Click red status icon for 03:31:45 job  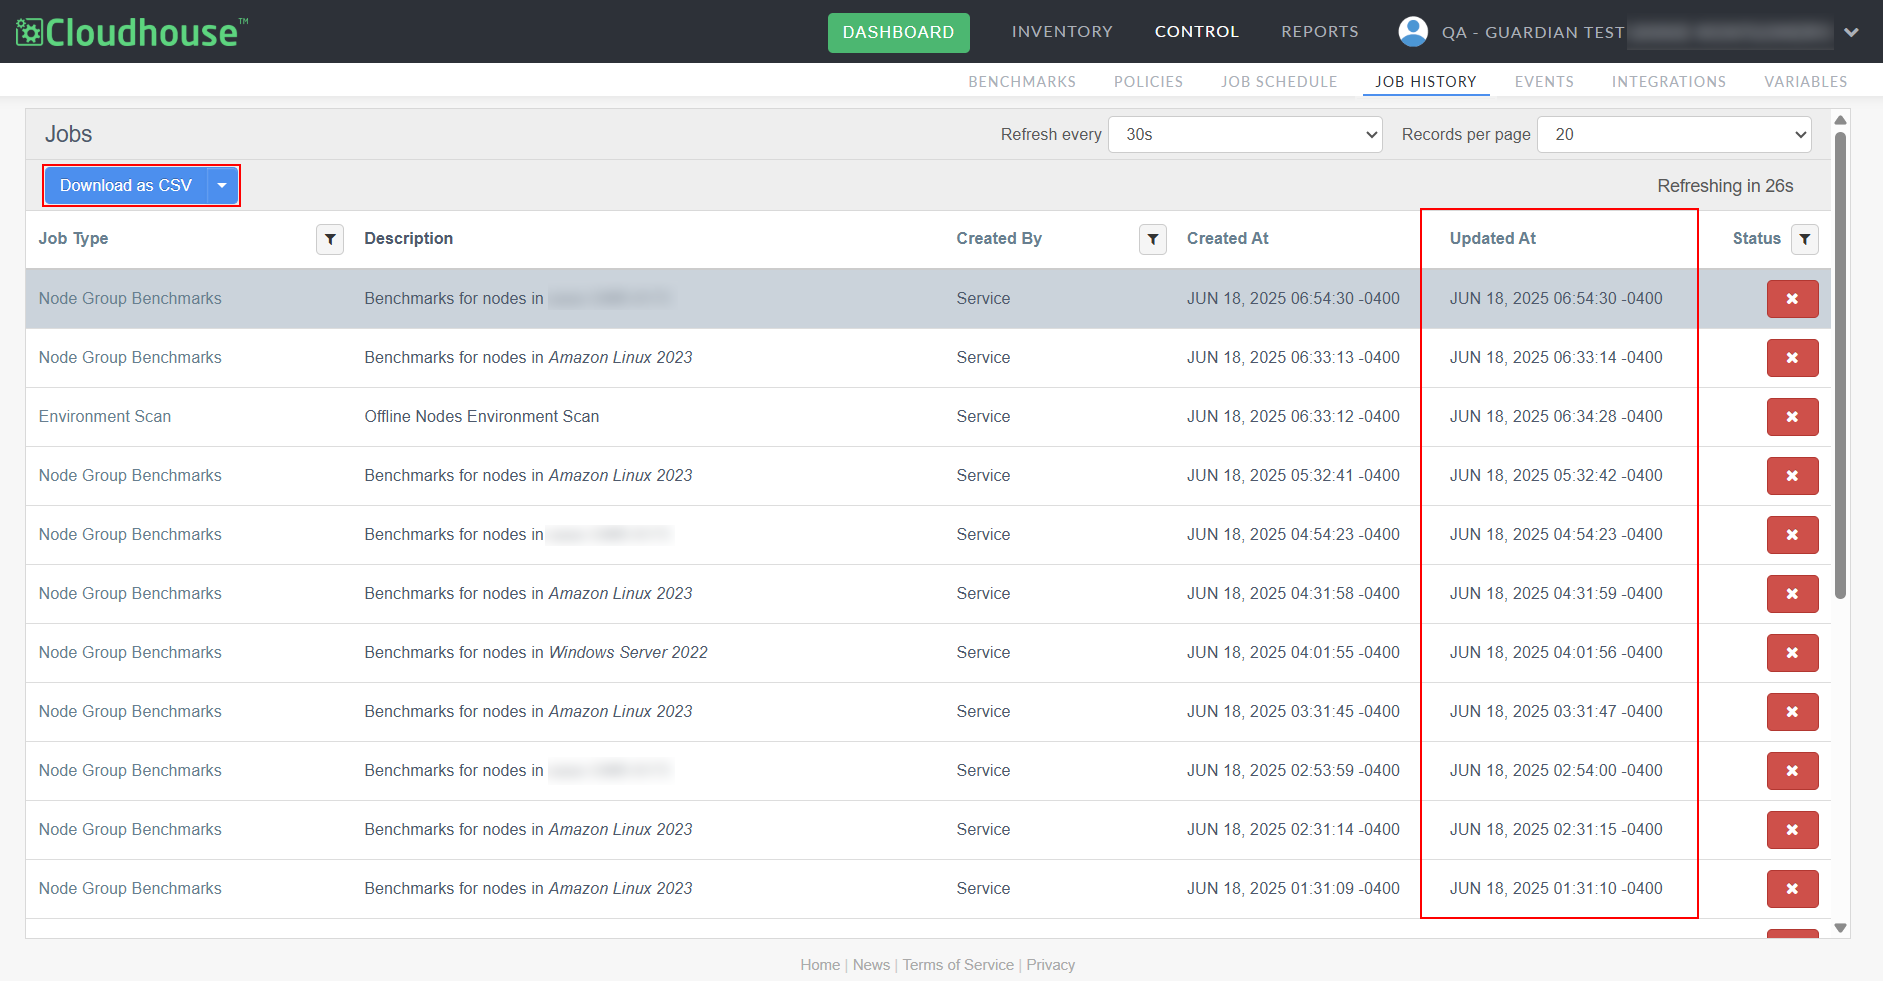(1792, 712)
